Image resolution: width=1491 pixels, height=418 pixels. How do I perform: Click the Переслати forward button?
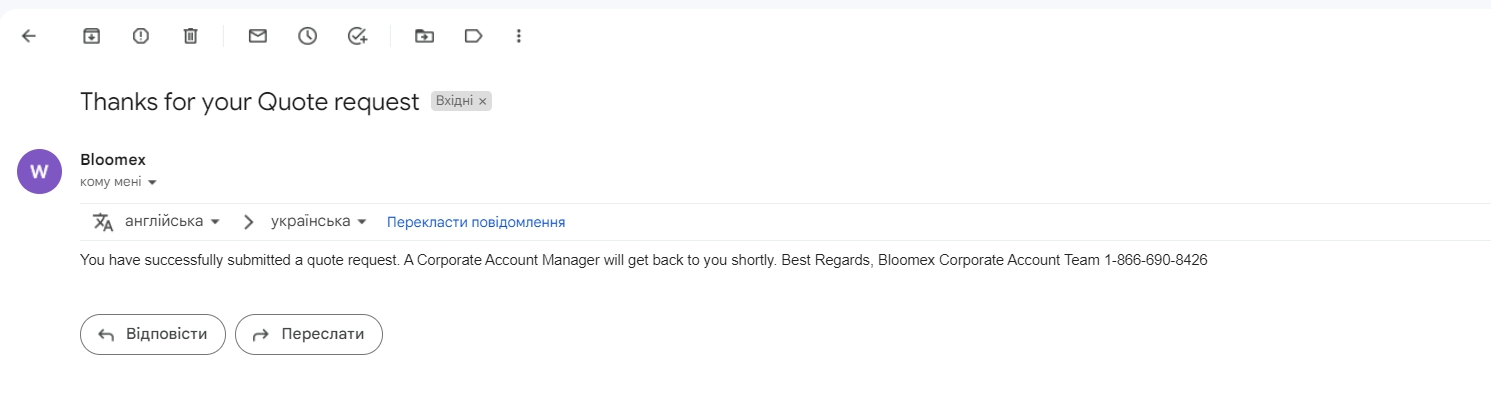point(309,334)
